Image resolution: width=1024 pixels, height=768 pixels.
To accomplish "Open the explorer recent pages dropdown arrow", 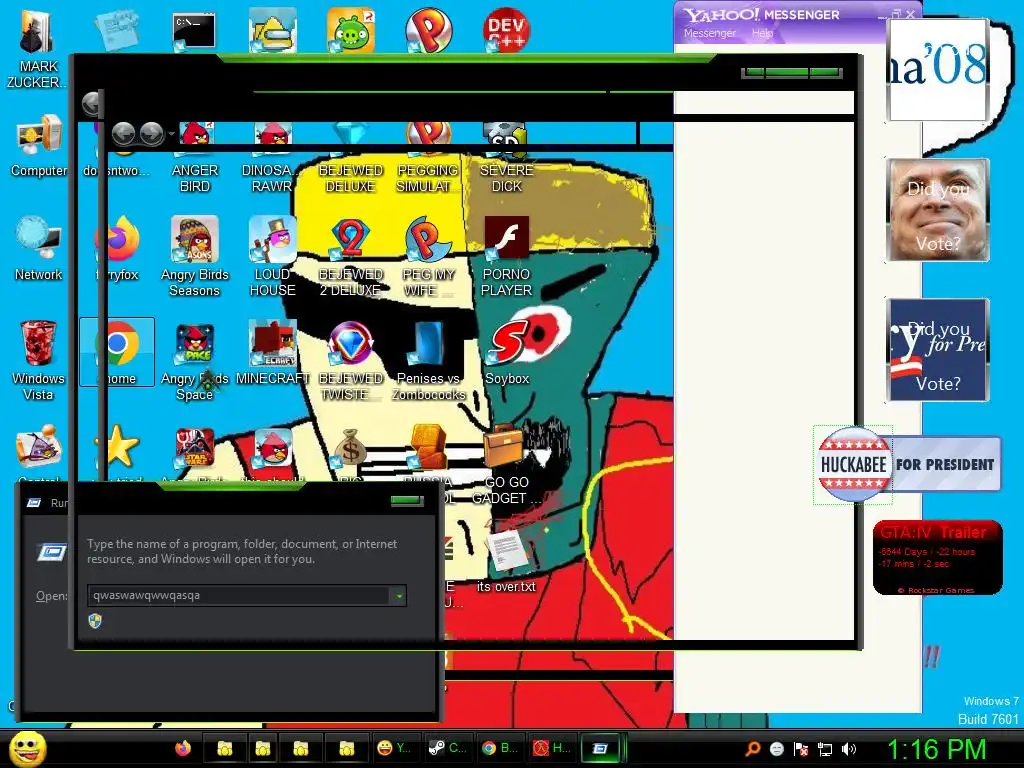I will (171, 135).
